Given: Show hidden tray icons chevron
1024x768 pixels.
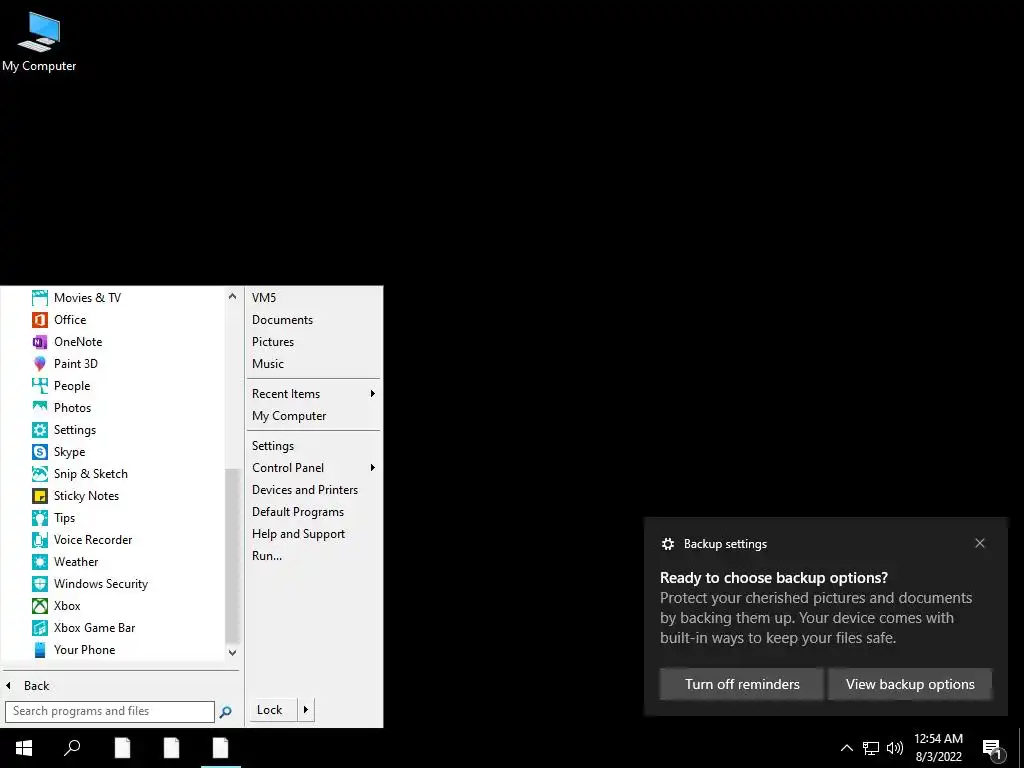Looking at the screenshot, I should pyautogui.click(x=846, y=748).
